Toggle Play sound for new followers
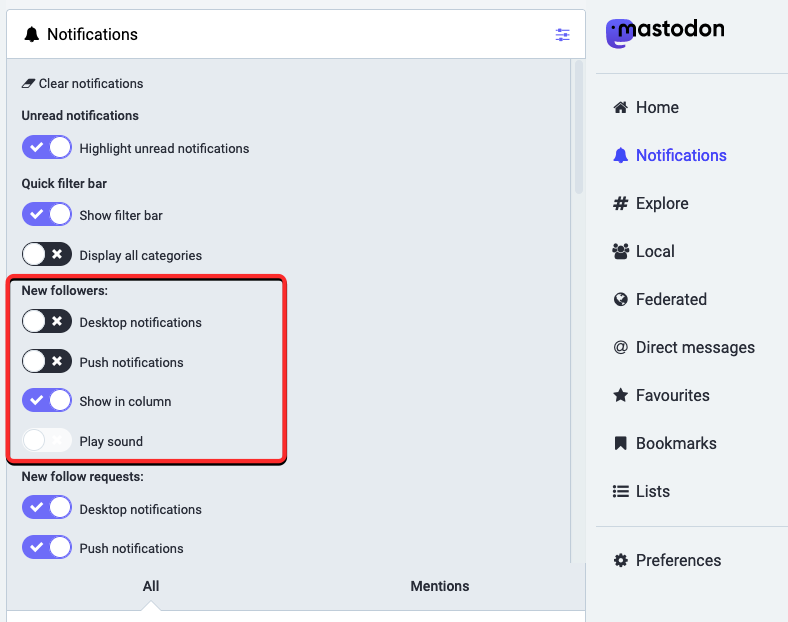The height and width of the screenshot is (622, 788). click(47, 441)
